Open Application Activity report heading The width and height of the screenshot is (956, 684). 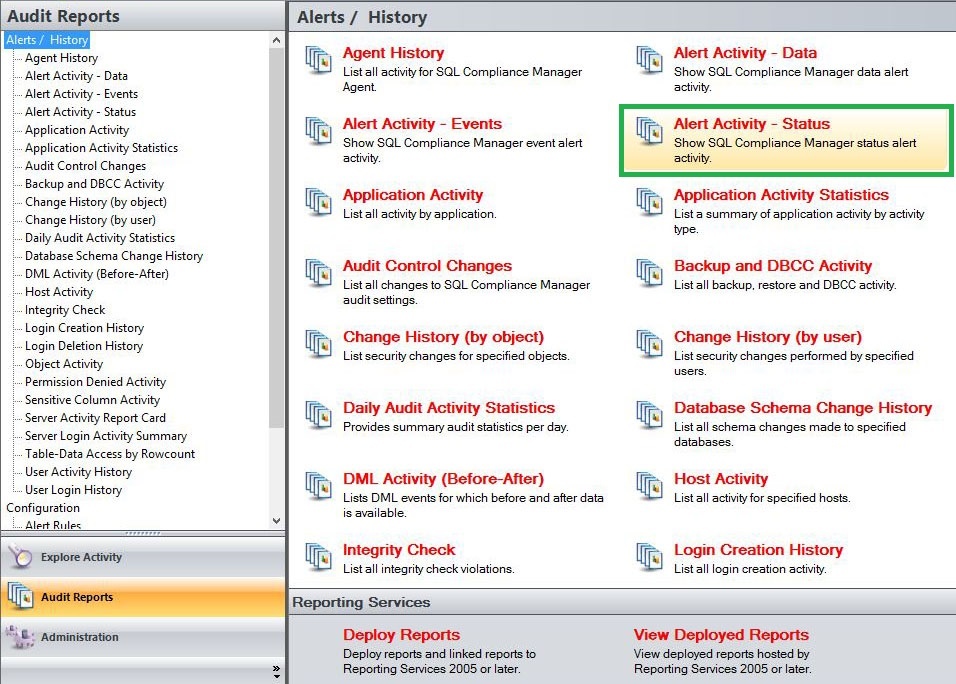[413, 195]
